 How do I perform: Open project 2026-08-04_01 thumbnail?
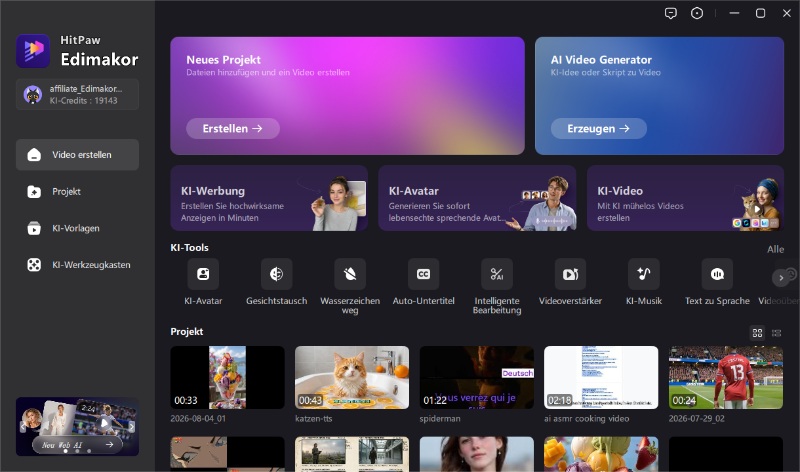(228, 378)
